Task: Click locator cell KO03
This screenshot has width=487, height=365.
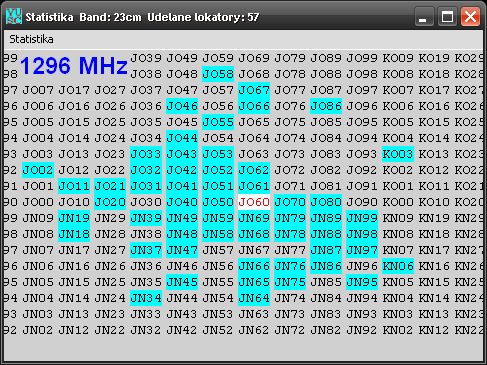Action: pos(398,154)
